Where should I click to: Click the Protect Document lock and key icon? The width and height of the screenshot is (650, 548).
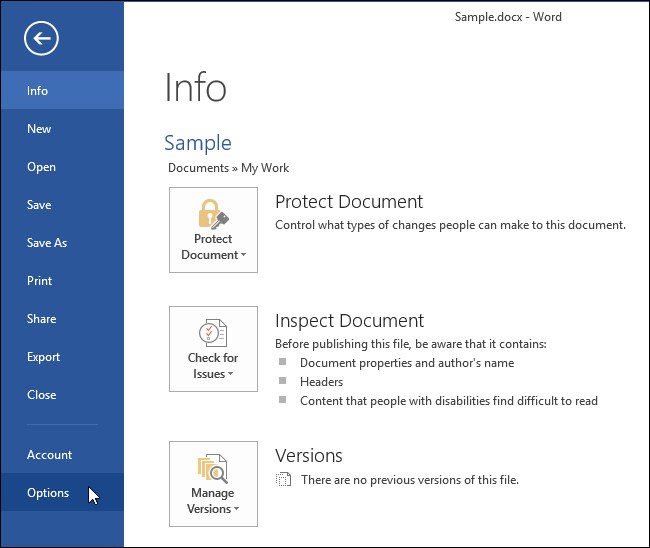[213, 213]
